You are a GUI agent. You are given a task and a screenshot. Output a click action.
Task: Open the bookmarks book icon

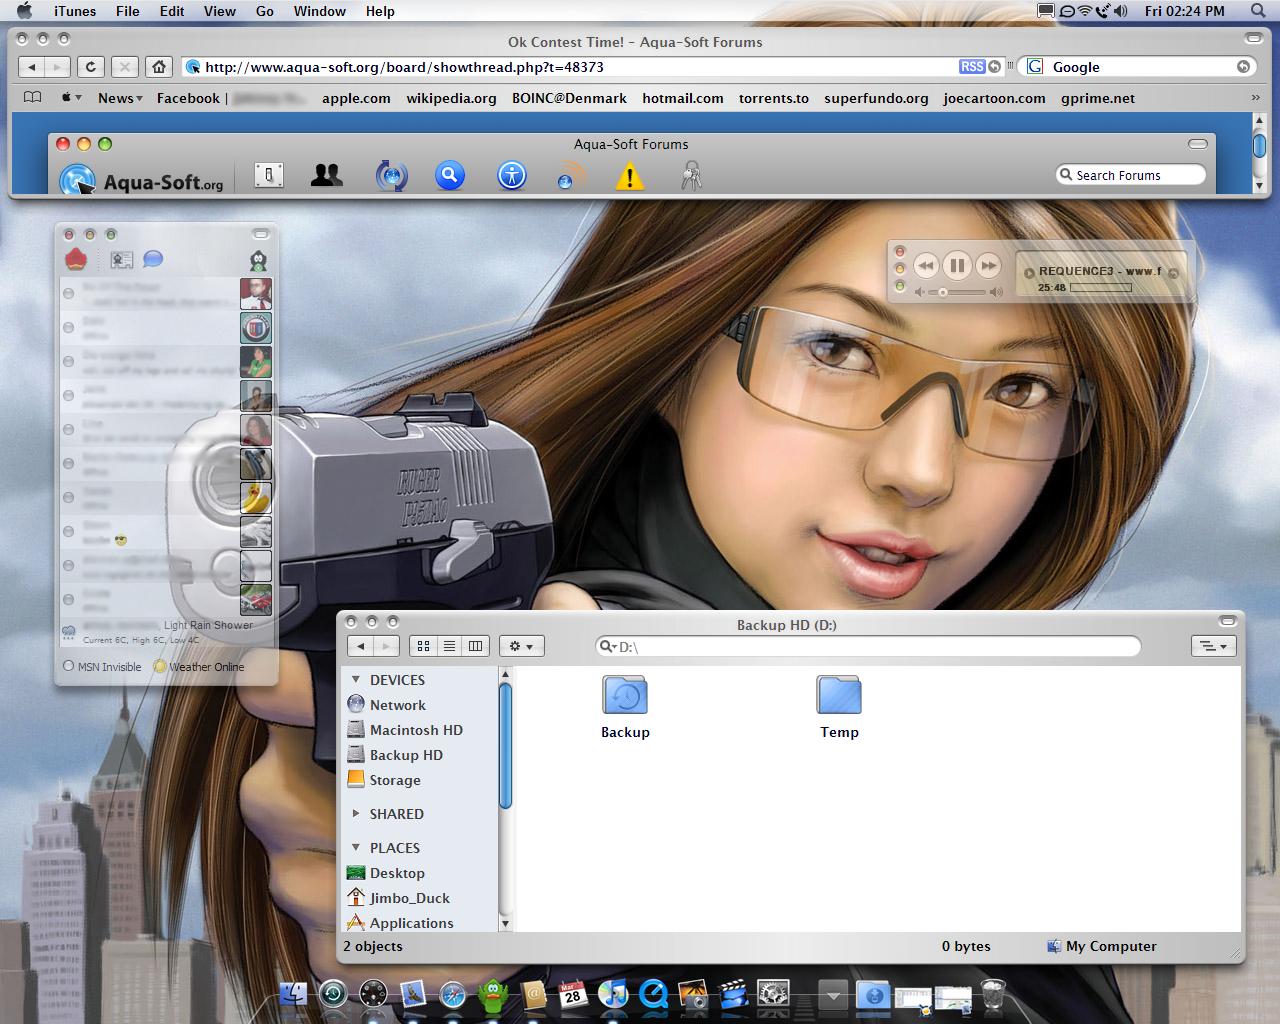coord(33,98)
